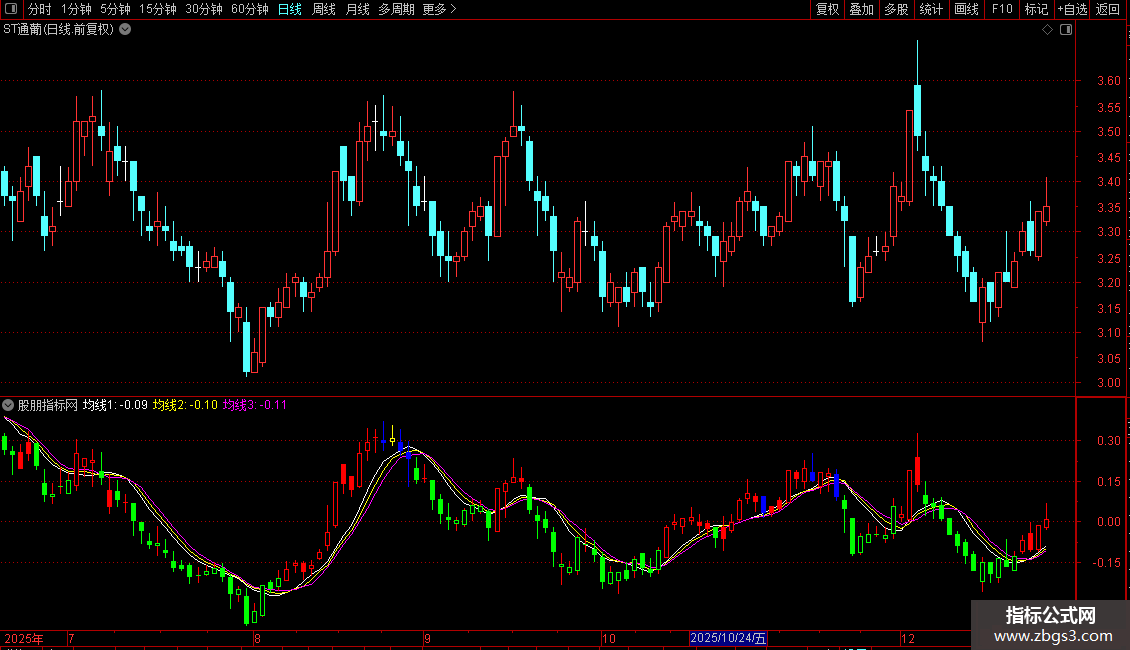The width and height of the screenshot is (1130, 650).
Task: Expand the 更多 periods menu
Action: 439,9
